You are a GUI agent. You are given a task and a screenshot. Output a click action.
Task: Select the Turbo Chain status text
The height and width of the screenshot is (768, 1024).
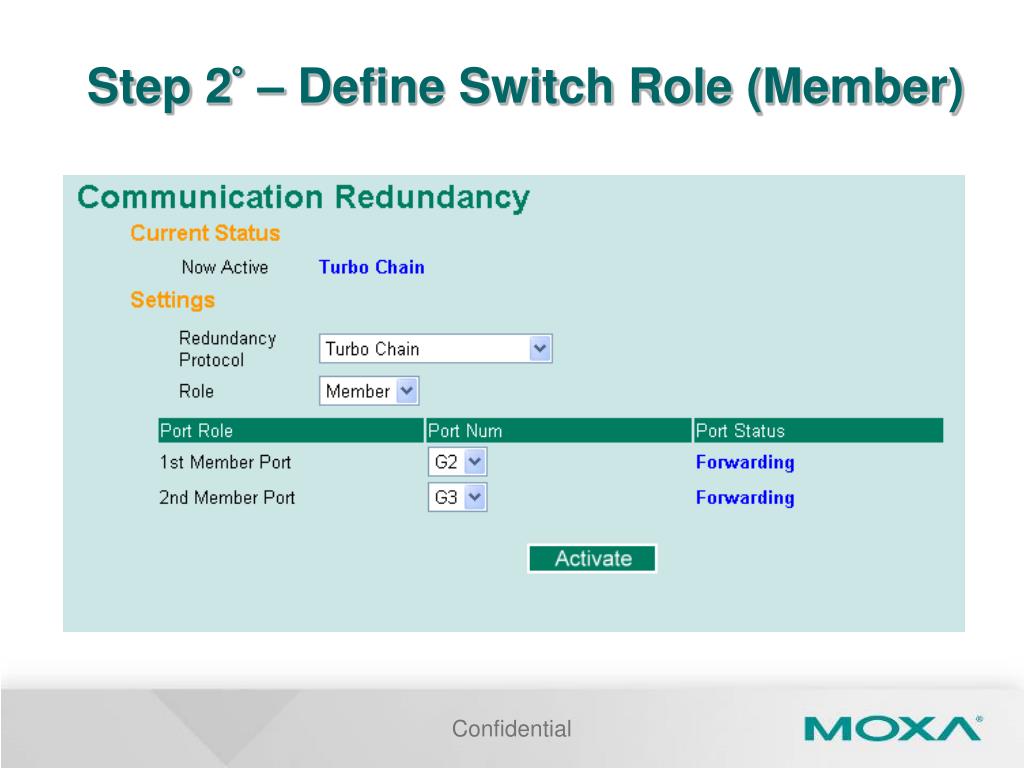372,267
